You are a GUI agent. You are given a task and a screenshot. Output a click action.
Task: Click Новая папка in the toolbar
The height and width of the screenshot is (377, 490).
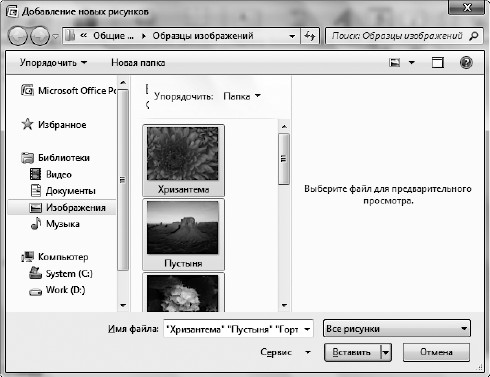pos(138,63)
